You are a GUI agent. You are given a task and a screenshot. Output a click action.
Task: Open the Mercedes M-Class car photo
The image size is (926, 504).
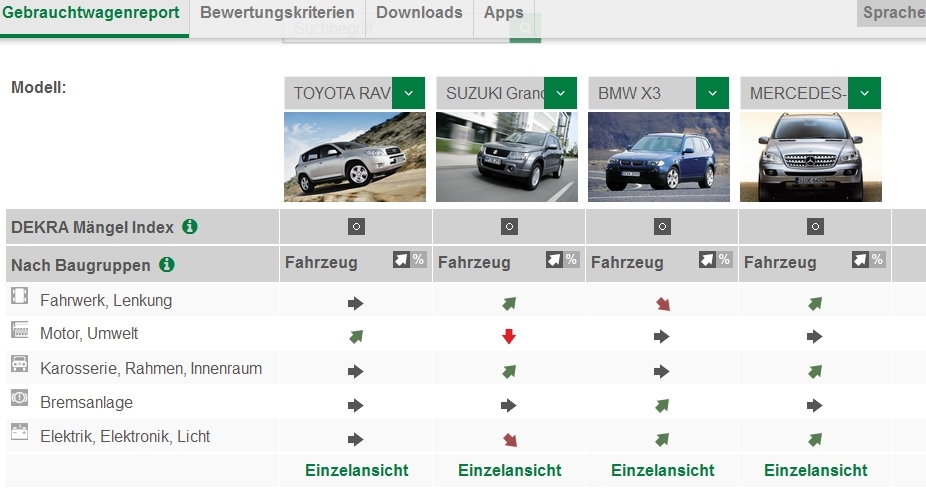coord(811,157)
